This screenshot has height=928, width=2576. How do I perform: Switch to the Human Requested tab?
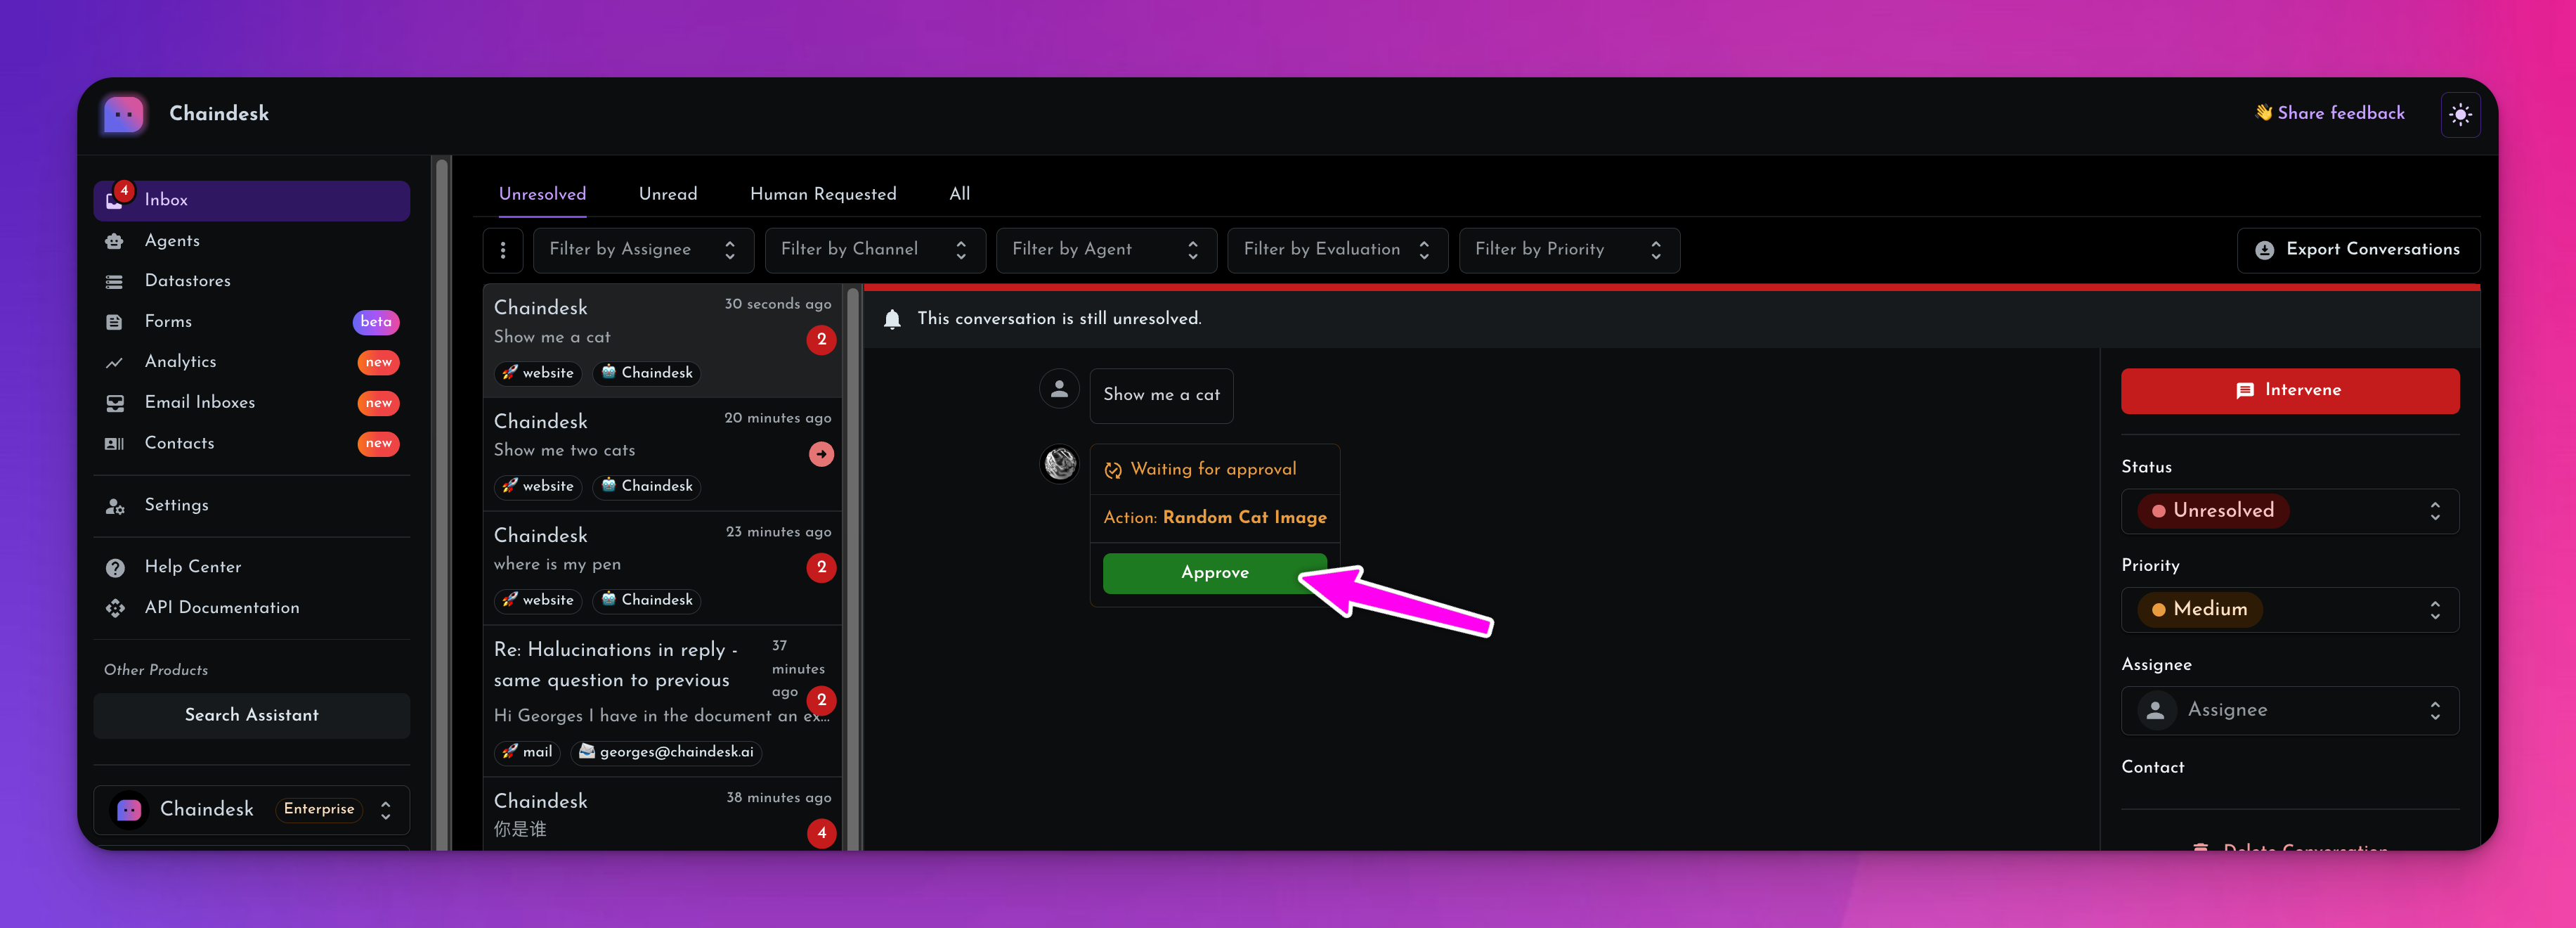point(823,194)
